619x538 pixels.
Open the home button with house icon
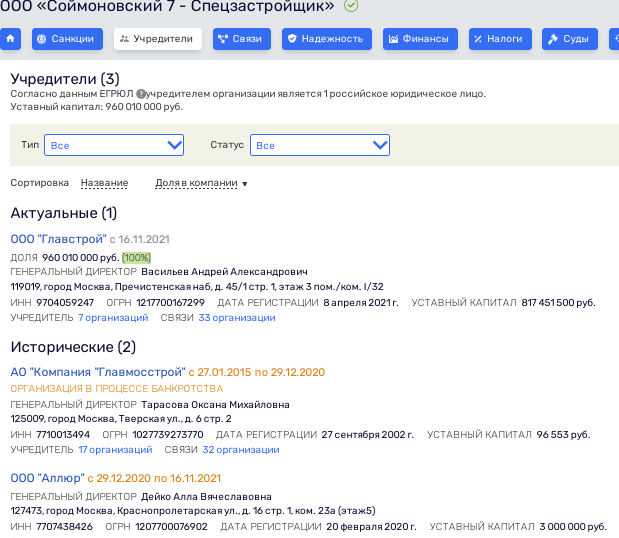click(x=10, y=39)
